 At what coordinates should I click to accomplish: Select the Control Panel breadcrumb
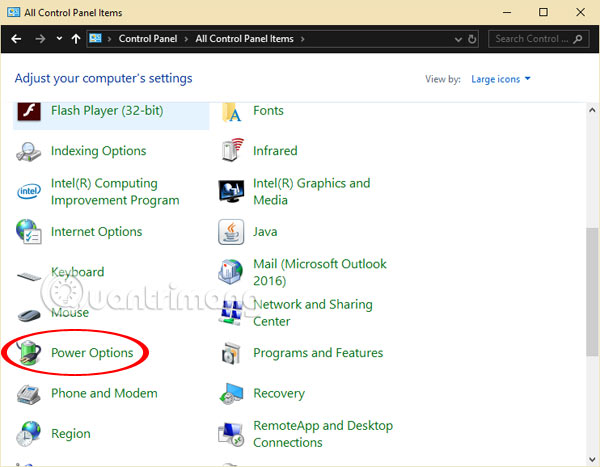click(x=148, y=39)
